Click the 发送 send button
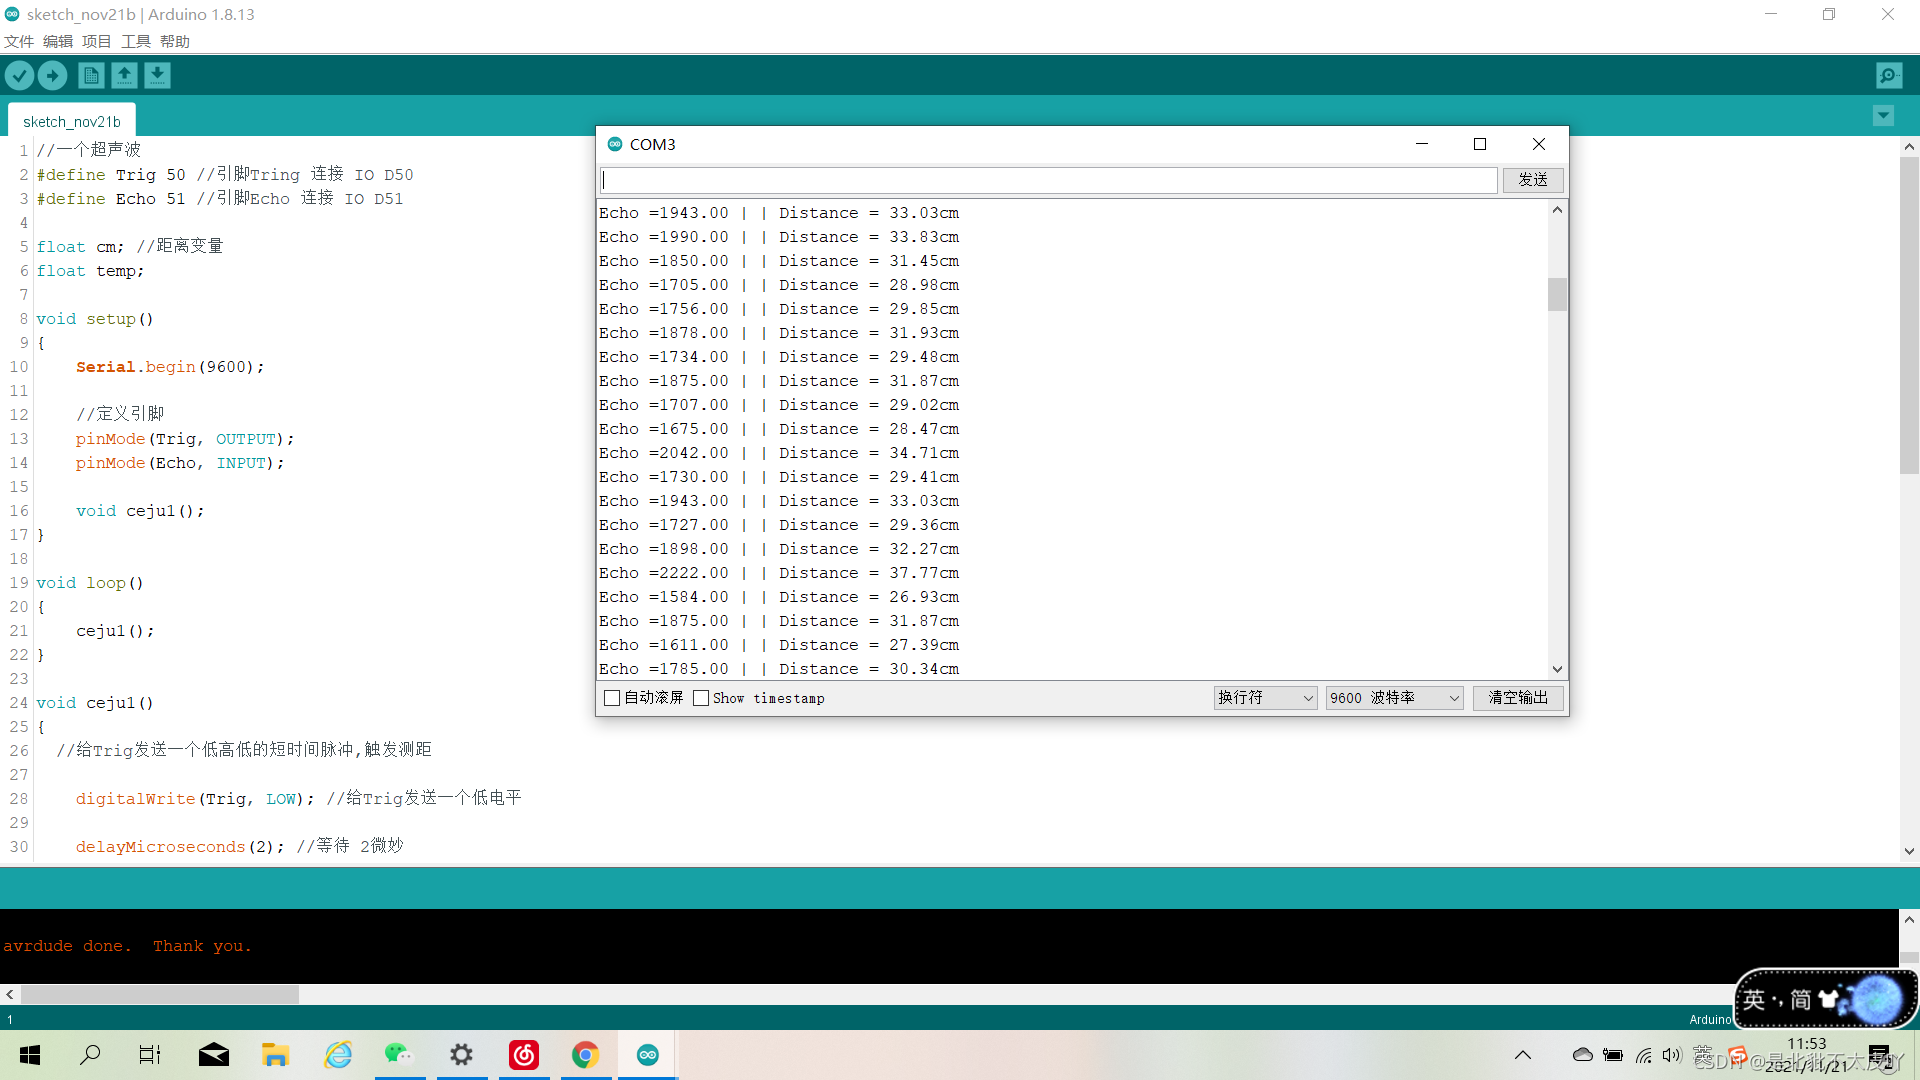This screenshot has width=1920, height=1080. (x=1532, y=180)
